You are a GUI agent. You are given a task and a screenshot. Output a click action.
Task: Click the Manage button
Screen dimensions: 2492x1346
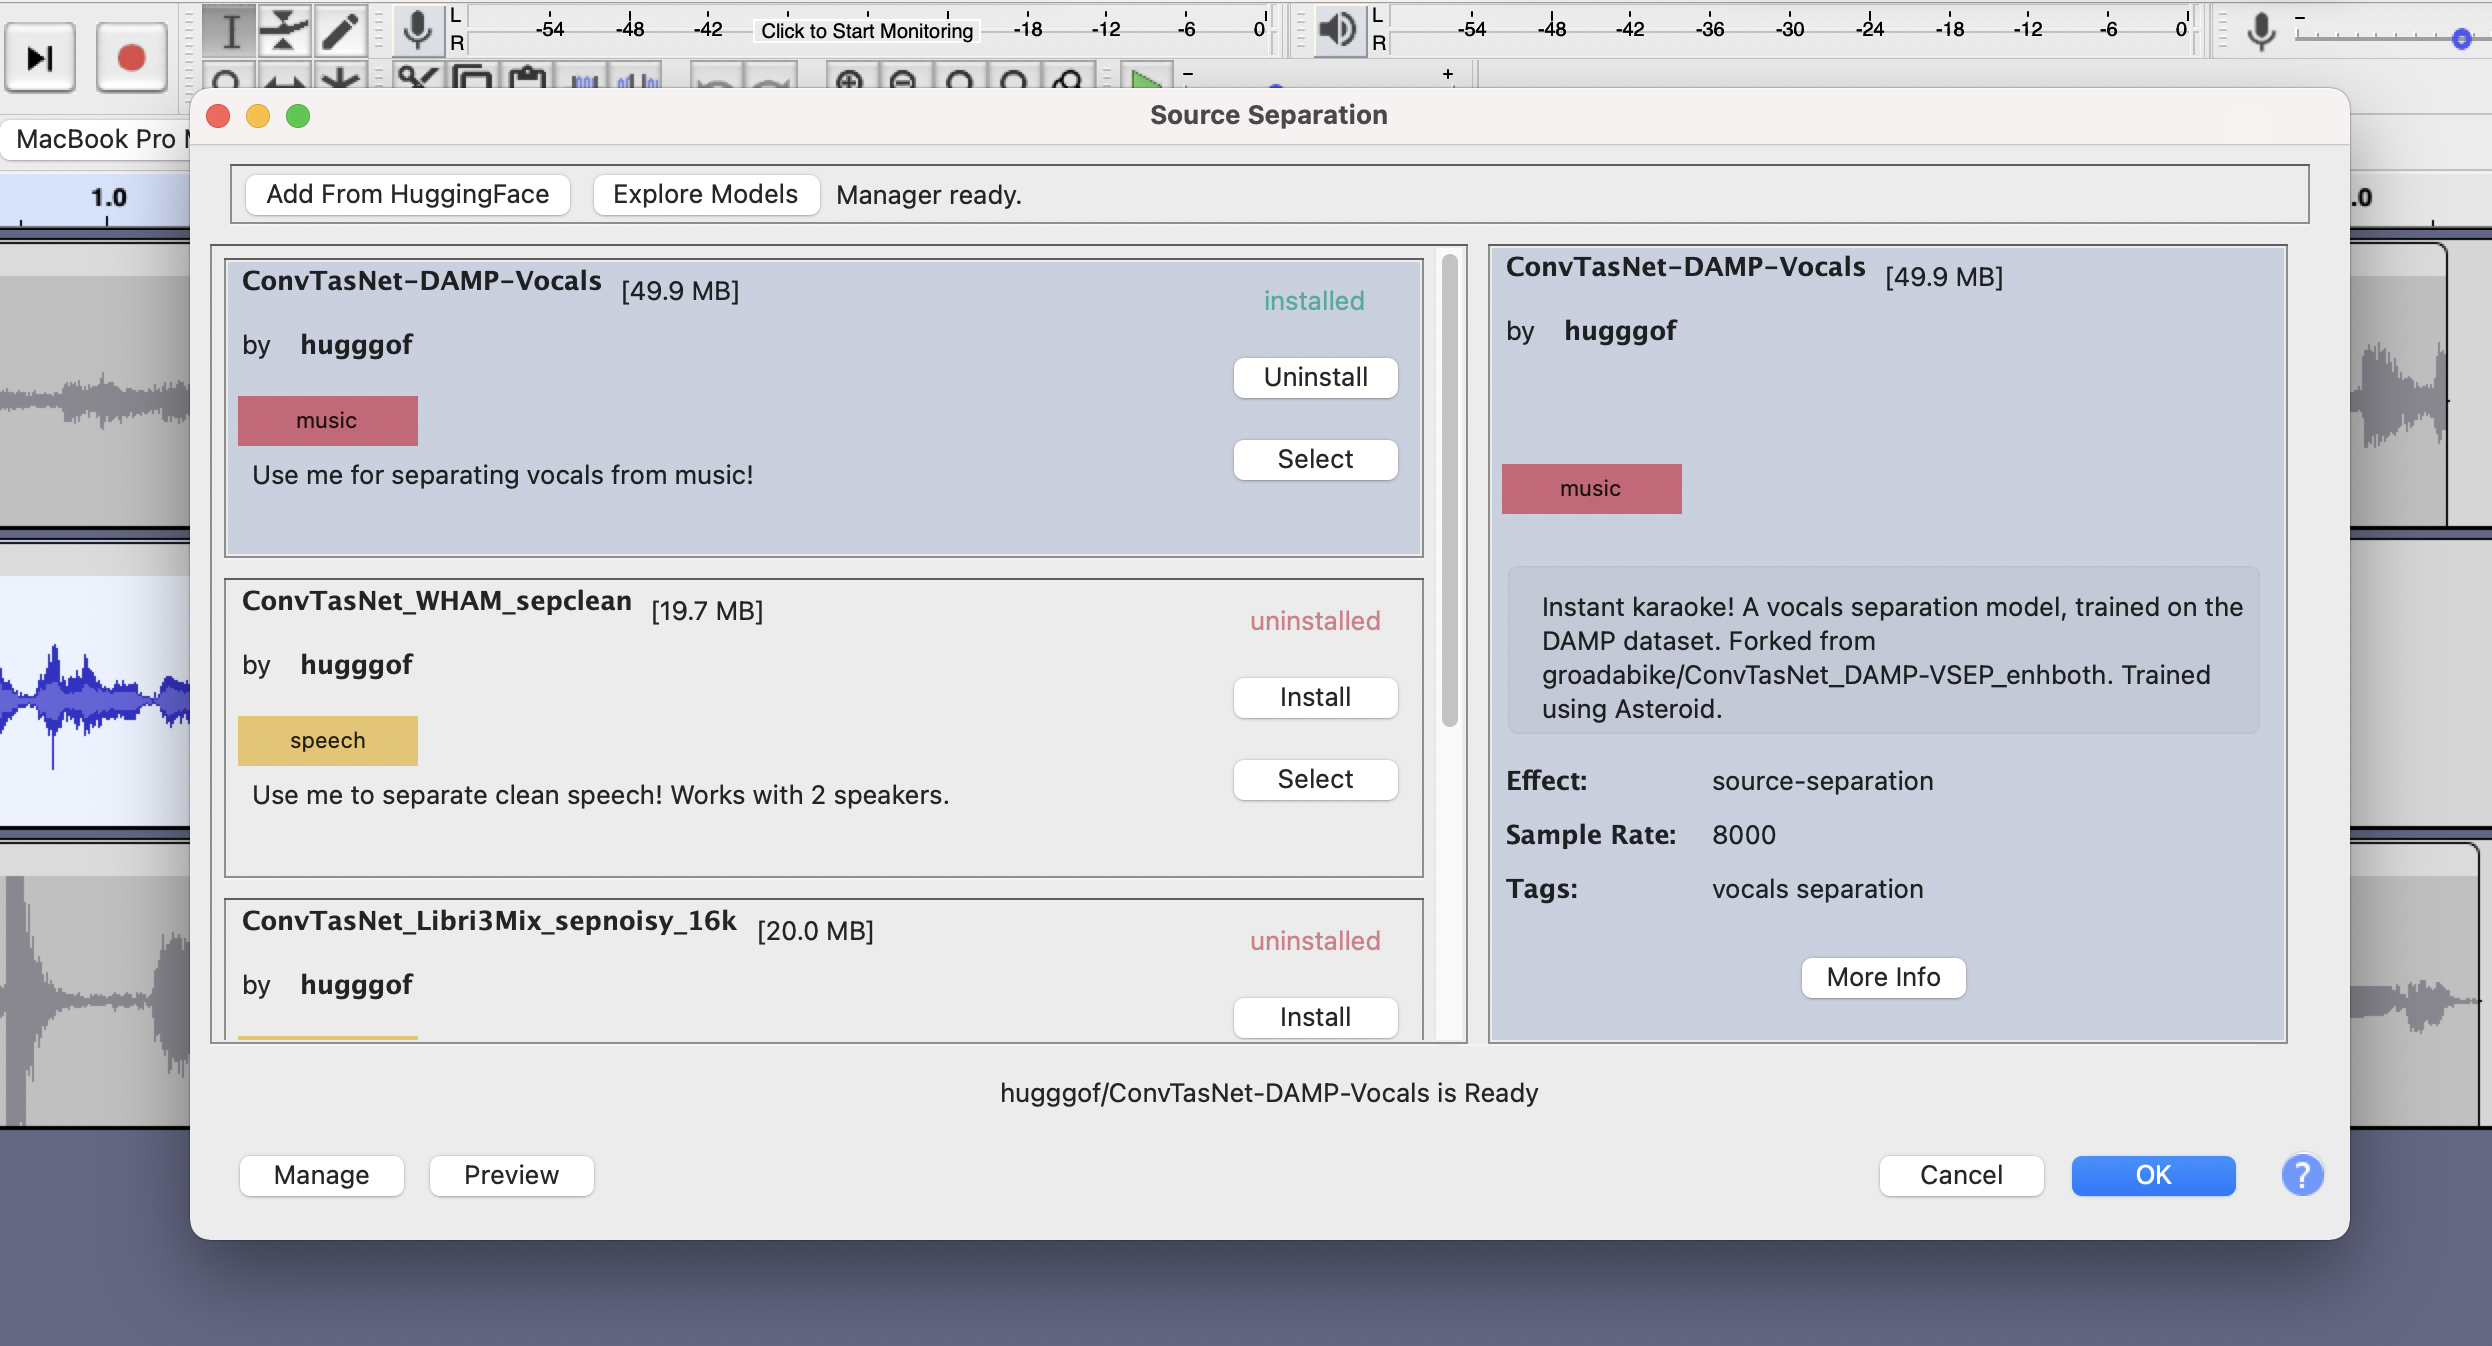pyautogui.click(x=321, y=1175)
